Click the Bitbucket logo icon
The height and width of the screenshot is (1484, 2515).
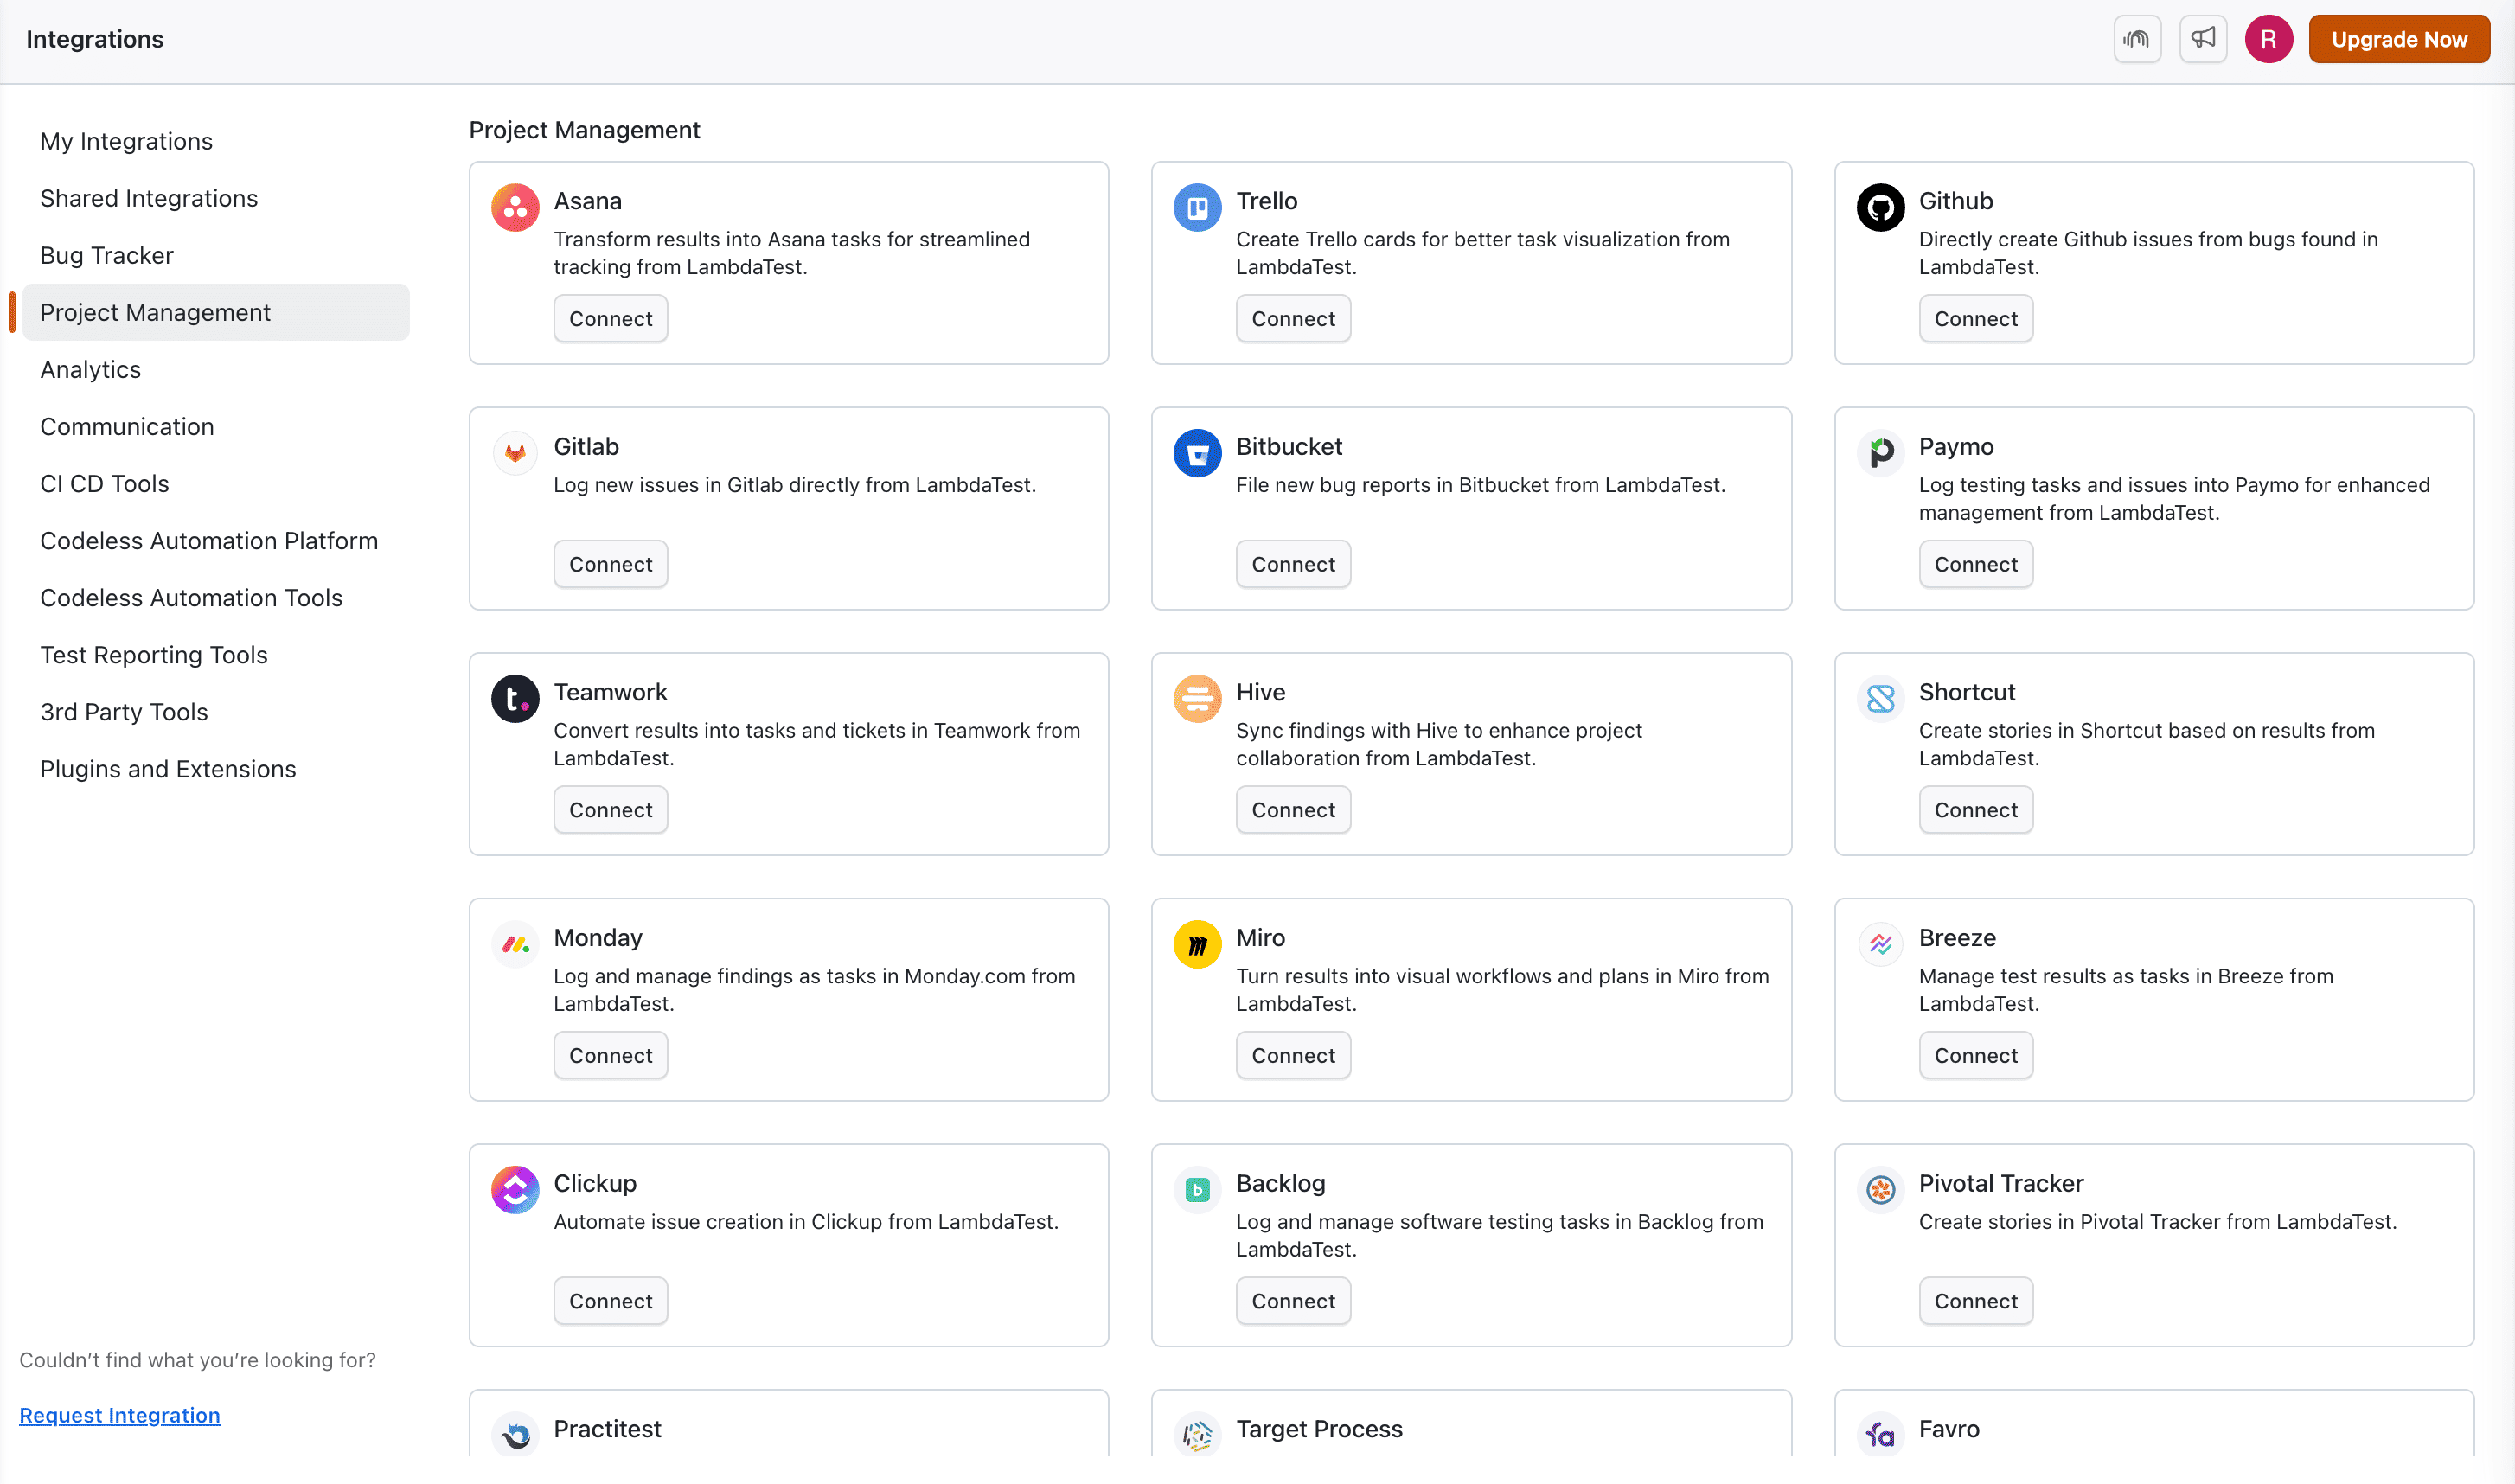pyautogui.click(x=1197, y=453)
